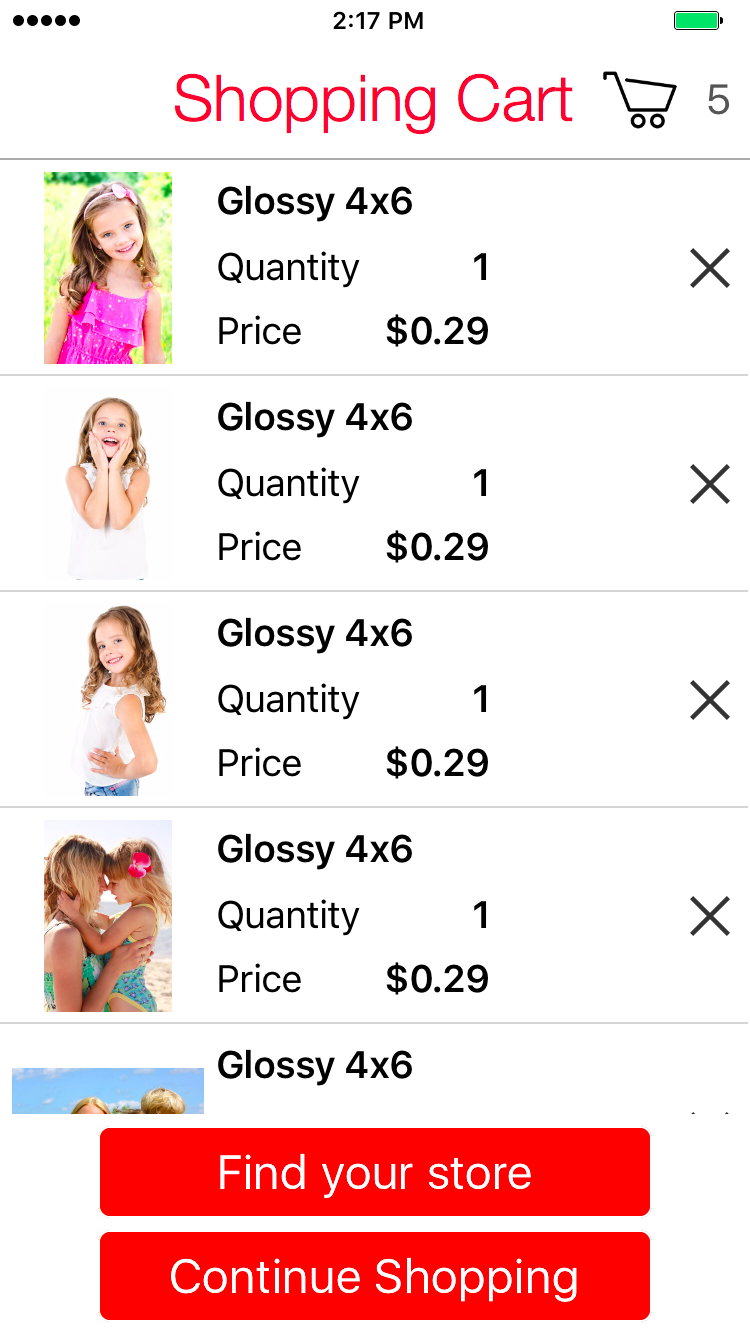Tap the fourth item's quantity value
The image size is (750, 1334).
pos(481,916)
